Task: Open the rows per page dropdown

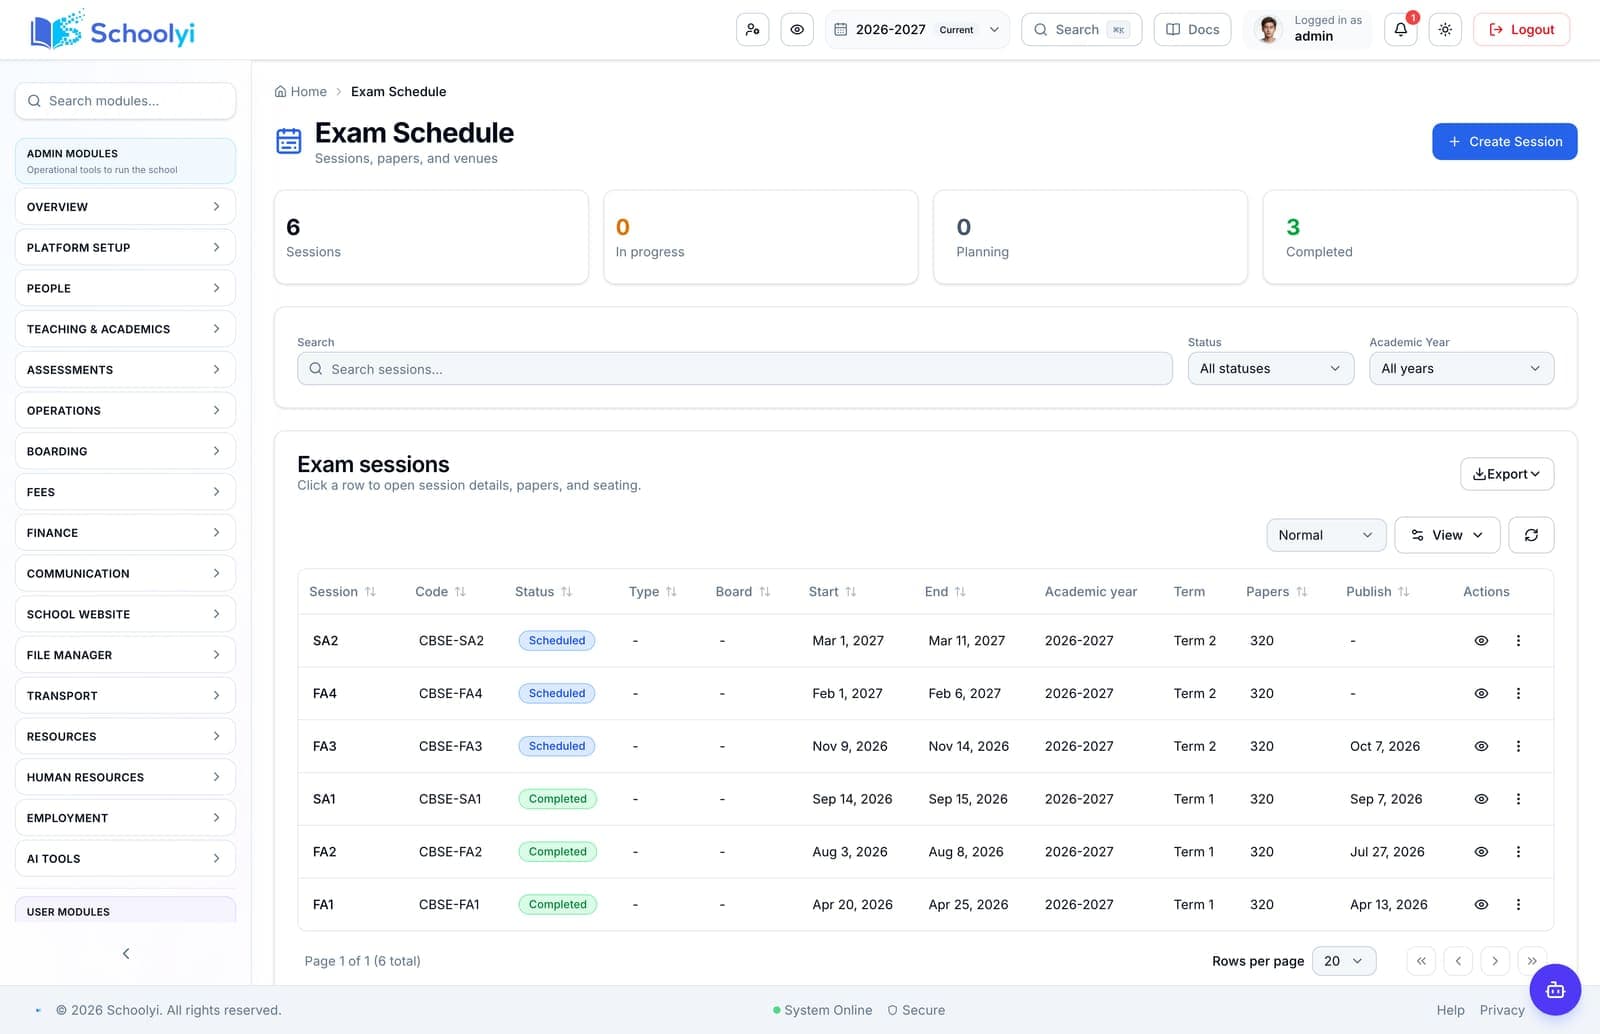Action: click(1343, 961)
